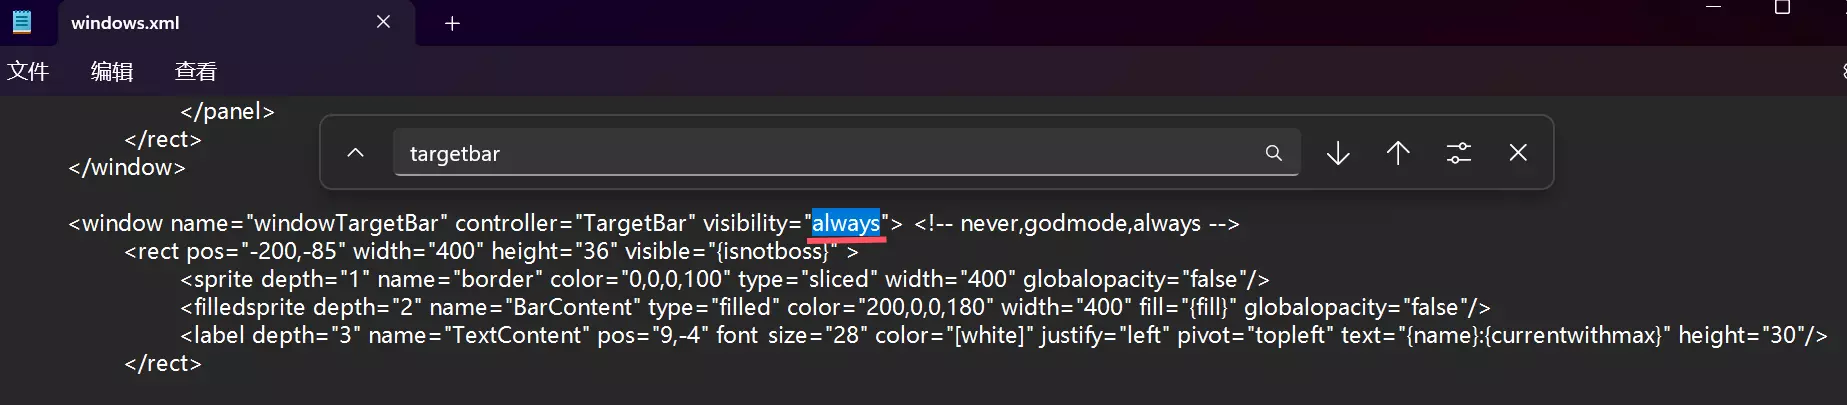Find next match with down arrow
Image resolution: width=1847 pixels, height=405 pixels.
tap(1338, 153)
